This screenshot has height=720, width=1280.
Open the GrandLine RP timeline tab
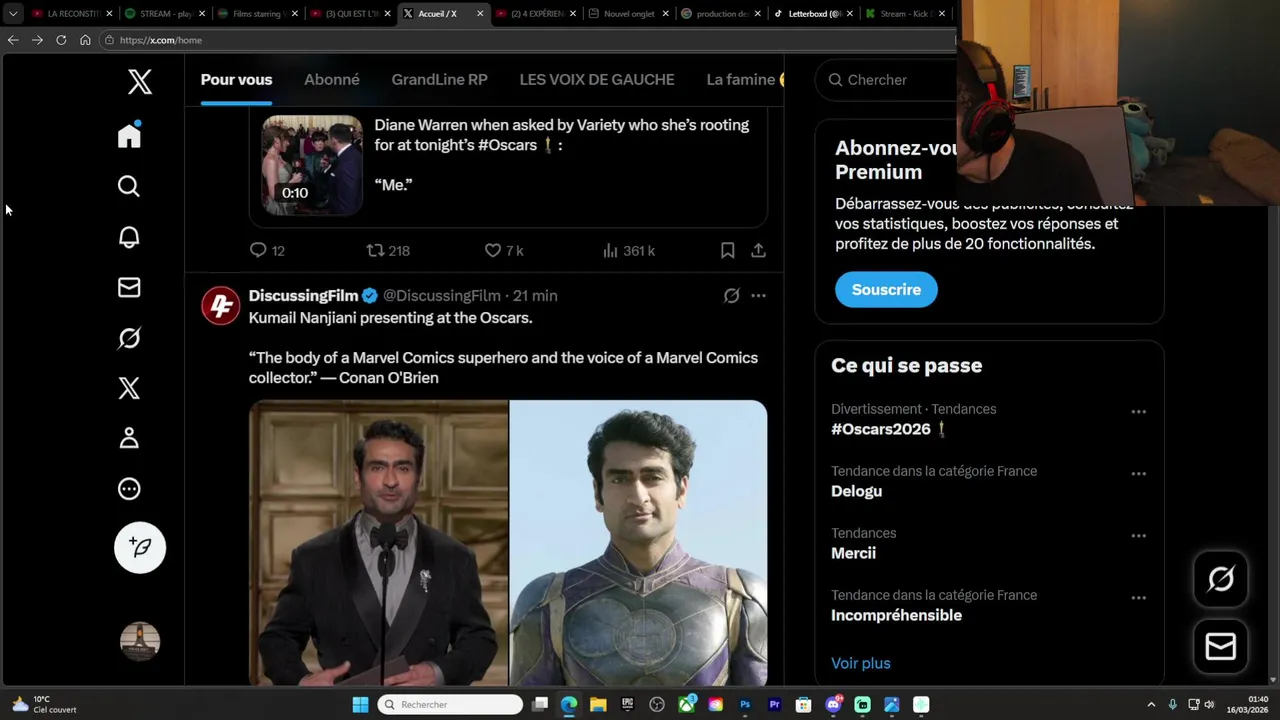[439, 80]
